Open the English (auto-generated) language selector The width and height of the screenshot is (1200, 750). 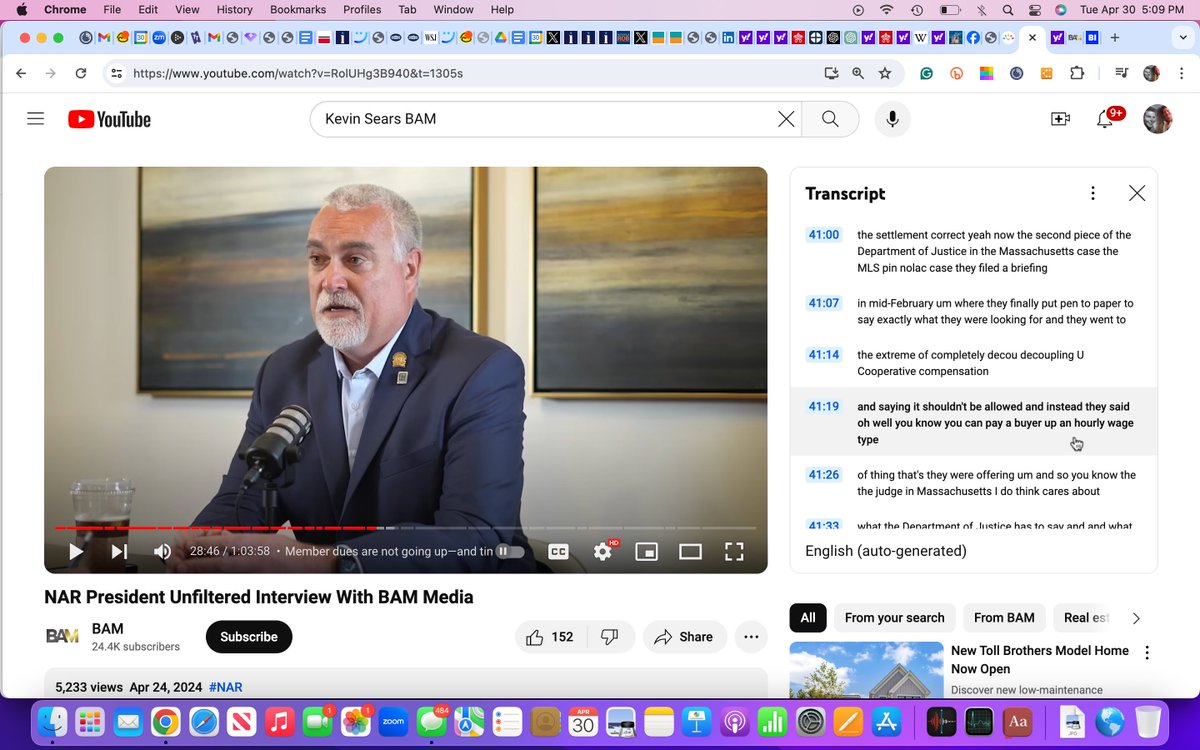[886, 551]
